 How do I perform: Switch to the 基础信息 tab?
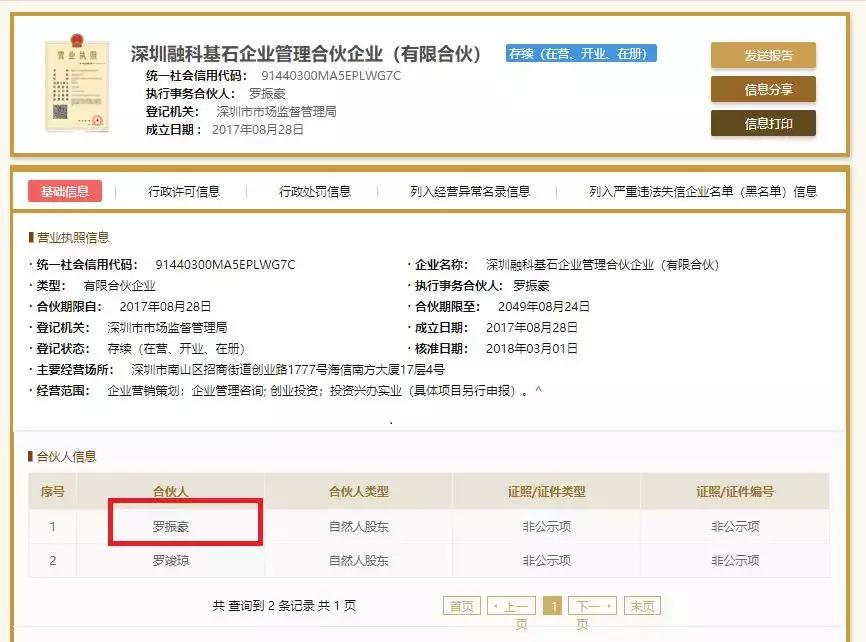65,190
